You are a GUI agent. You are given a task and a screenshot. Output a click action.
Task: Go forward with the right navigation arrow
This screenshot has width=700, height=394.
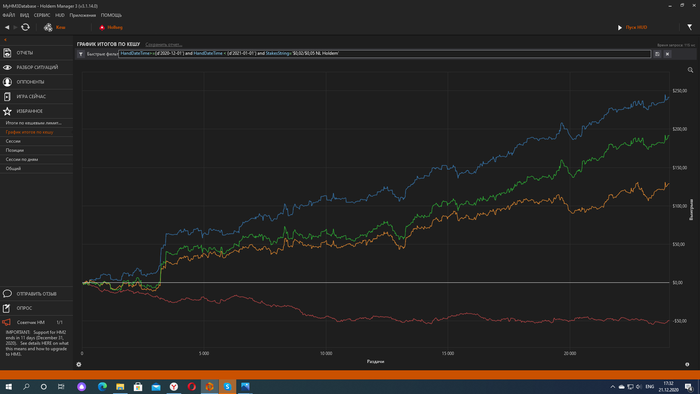click(x=15, y=27)
